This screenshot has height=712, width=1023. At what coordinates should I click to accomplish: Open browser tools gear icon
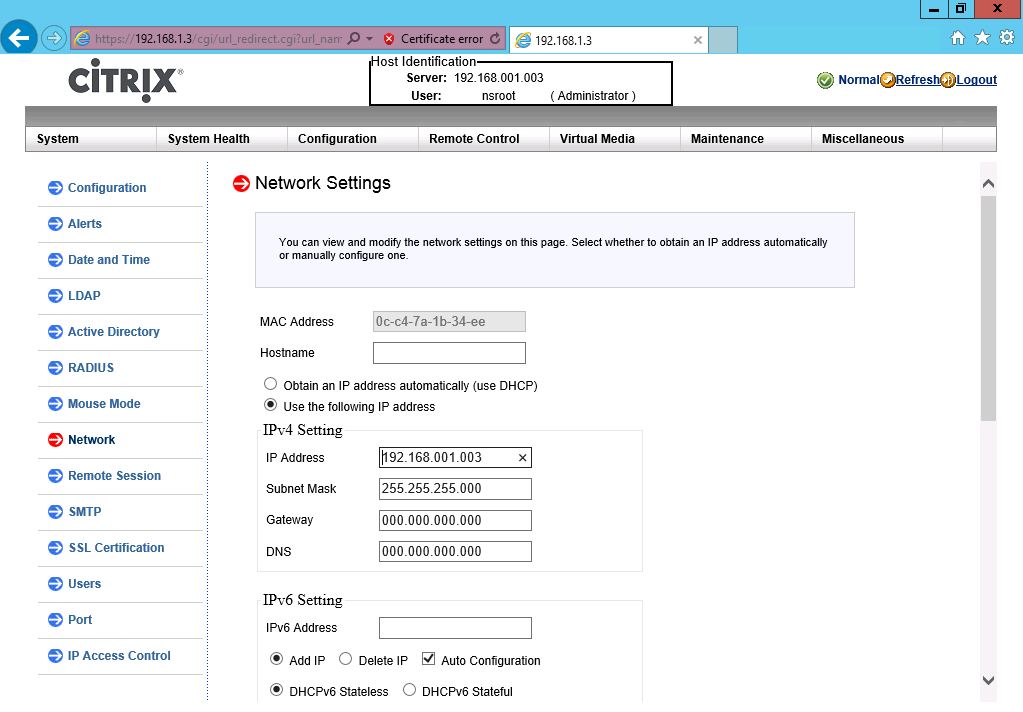point(1007,38)
